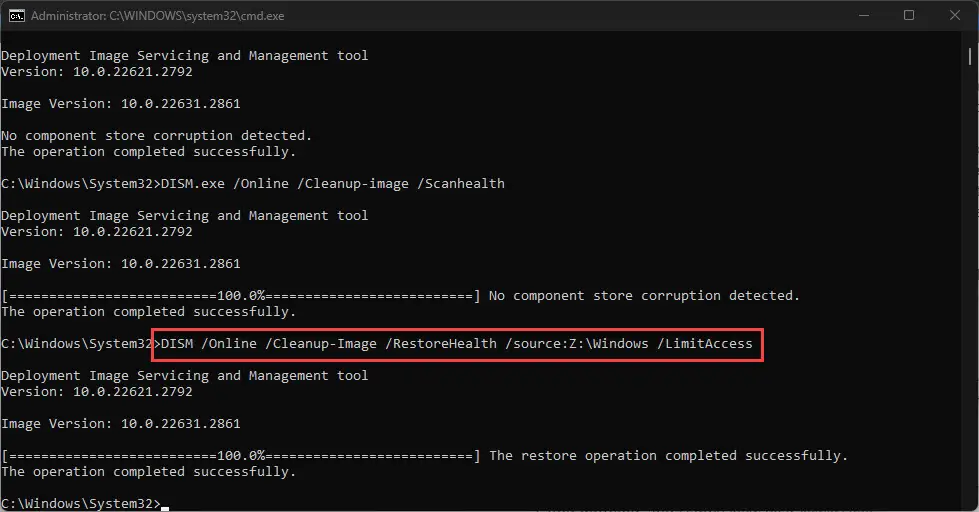
Task: Click the ScanHealth 100.0% progress bar
Action: click(x=240, y=296)
